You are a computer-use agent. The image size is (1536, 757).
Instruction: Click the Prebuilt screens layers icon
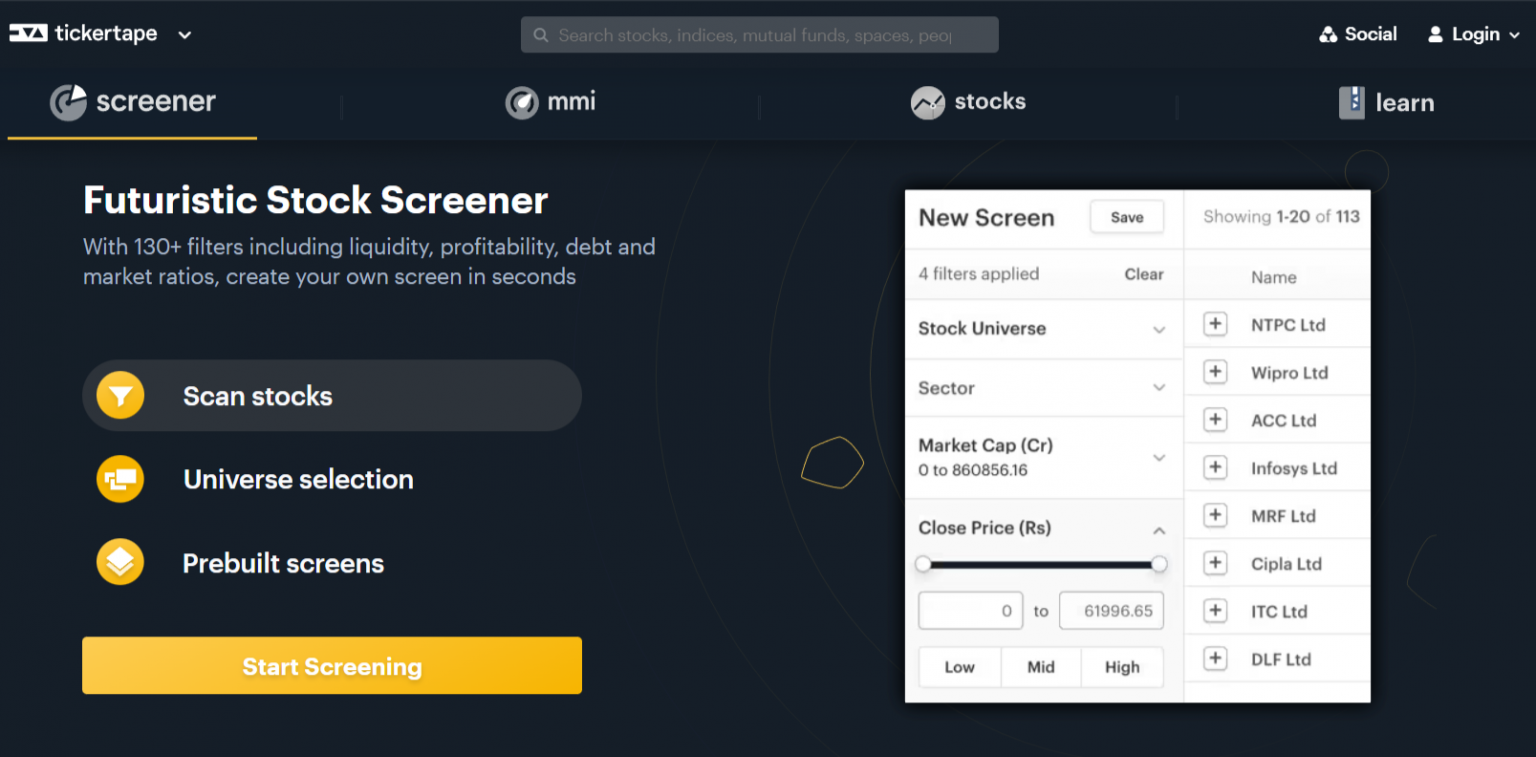pyautogui.click(x=119, y=562)
